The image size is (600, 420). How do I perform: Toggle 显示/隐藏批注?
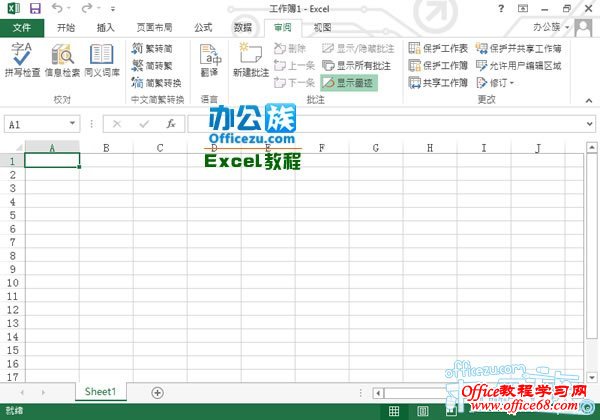pos(358,49)
